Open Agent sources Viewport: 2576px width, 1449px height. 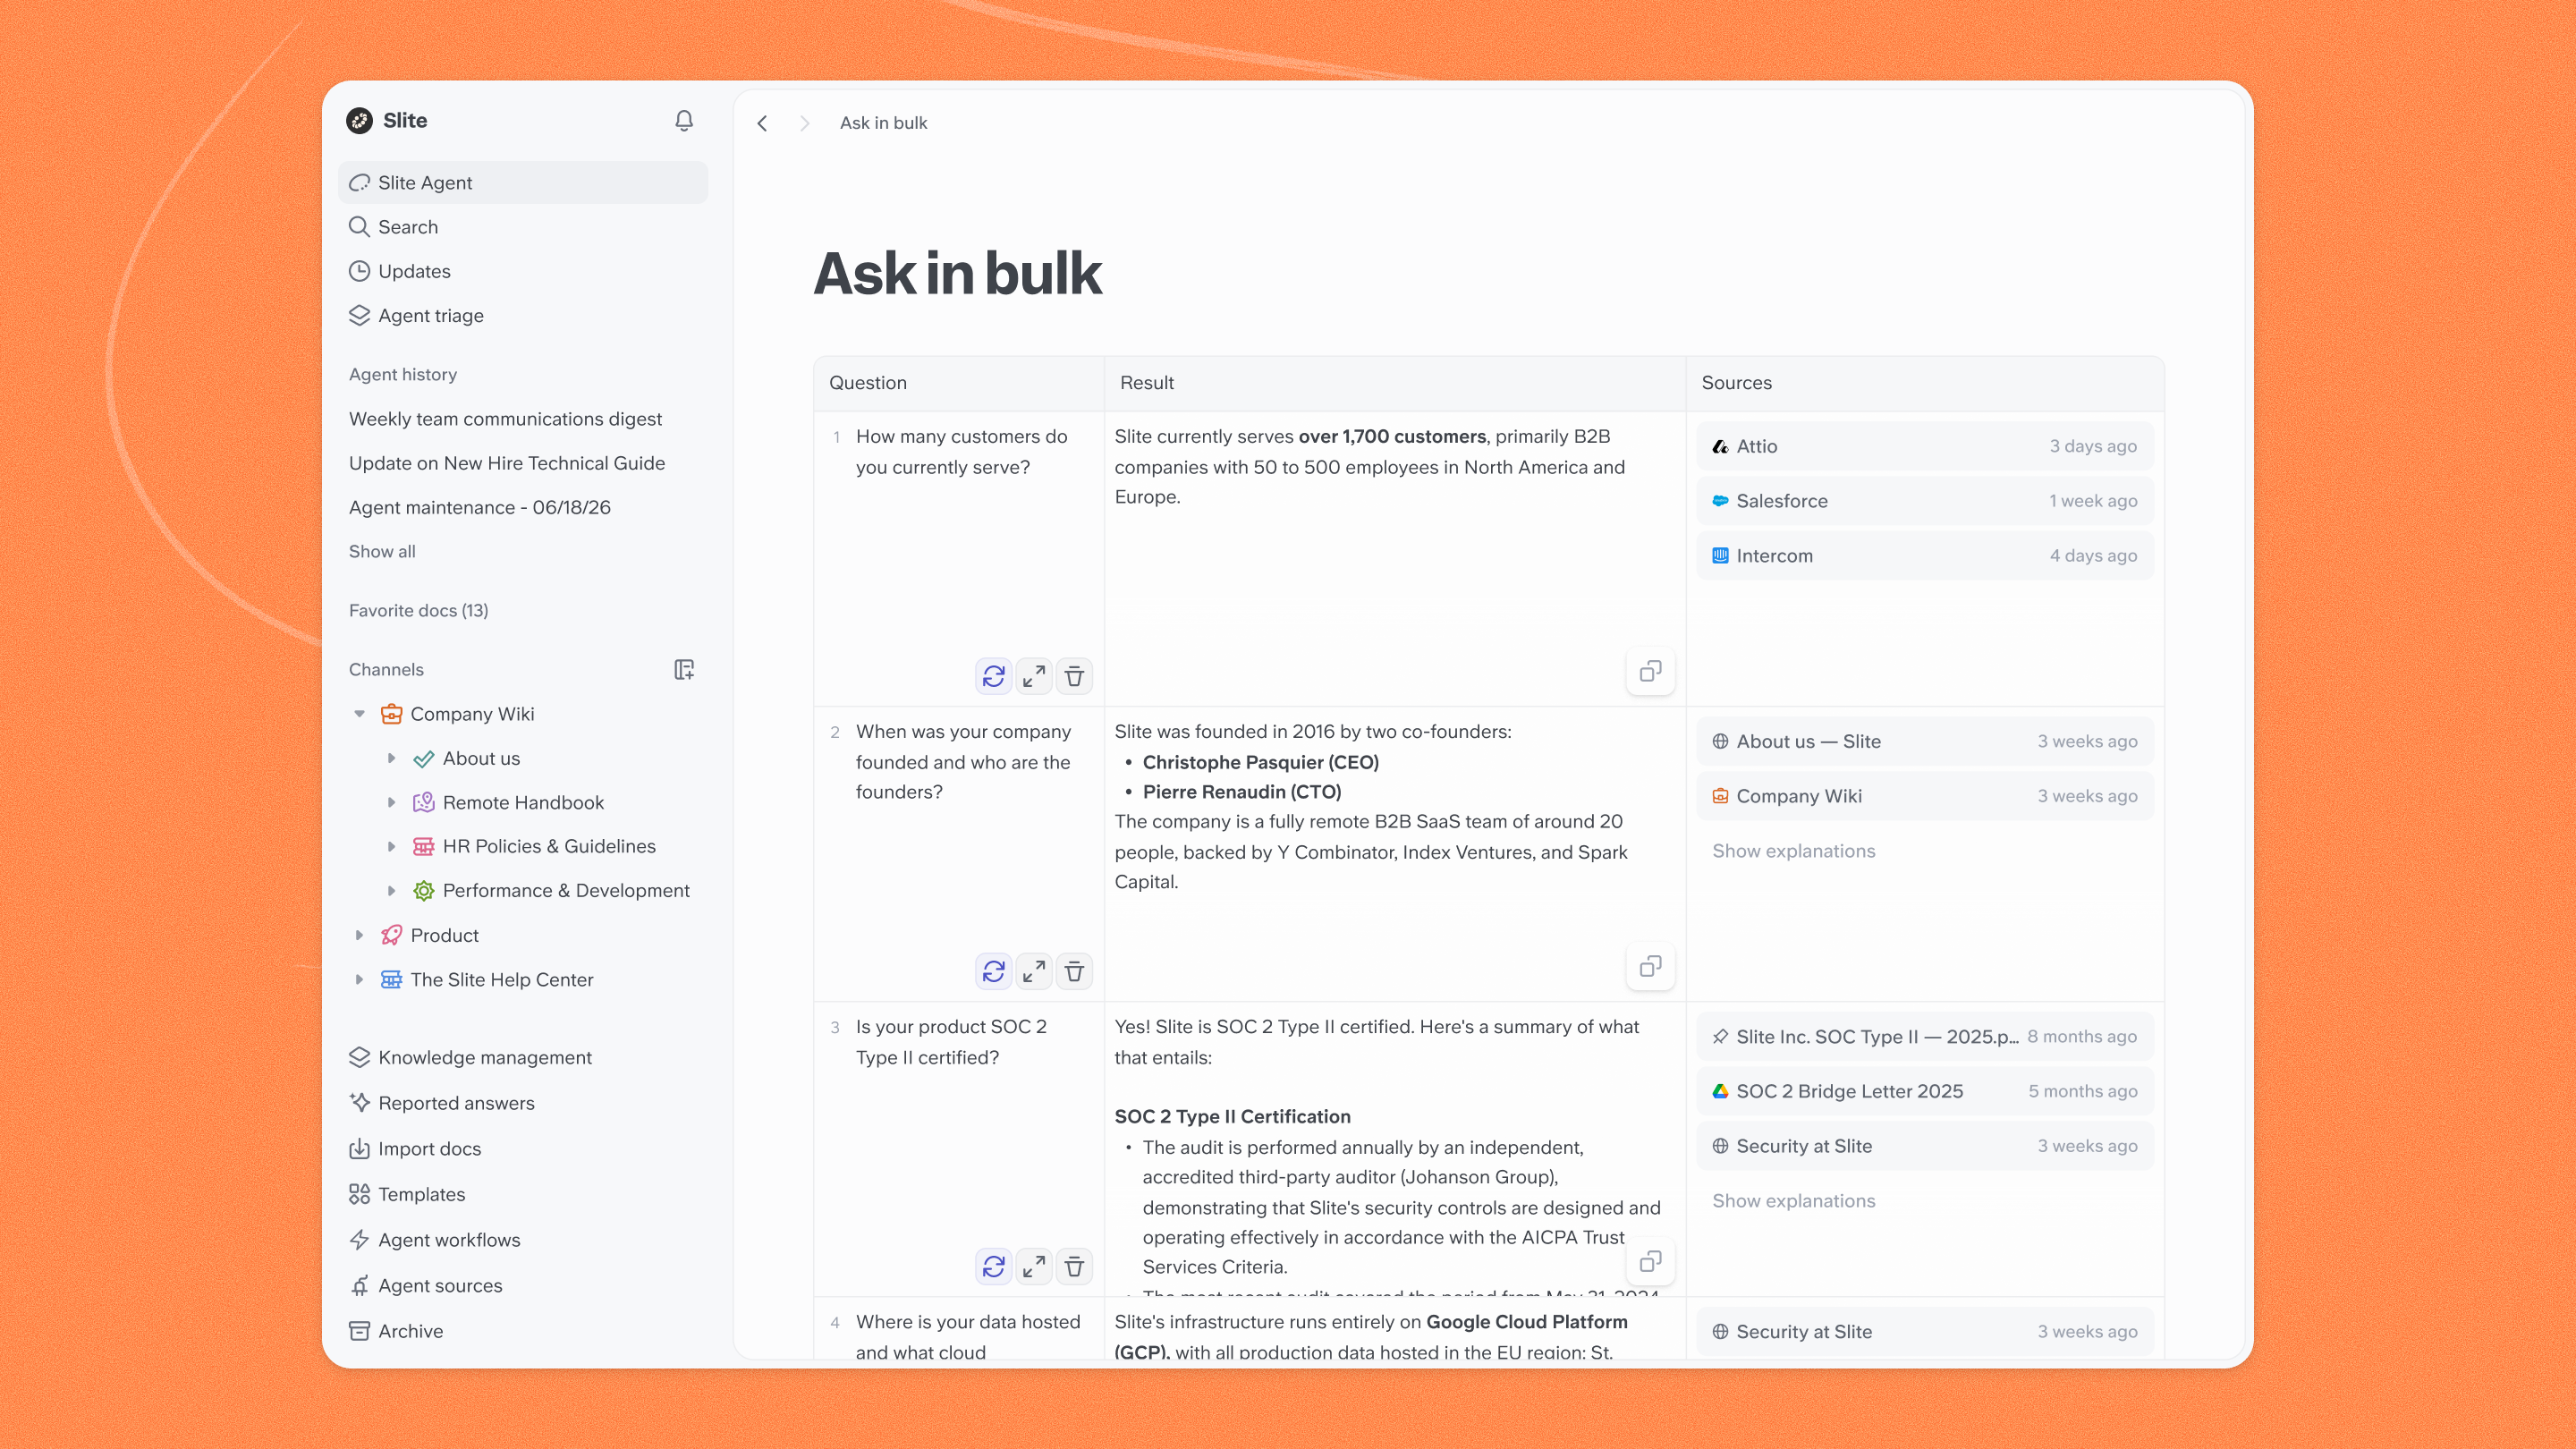[x=523, y=1285]
